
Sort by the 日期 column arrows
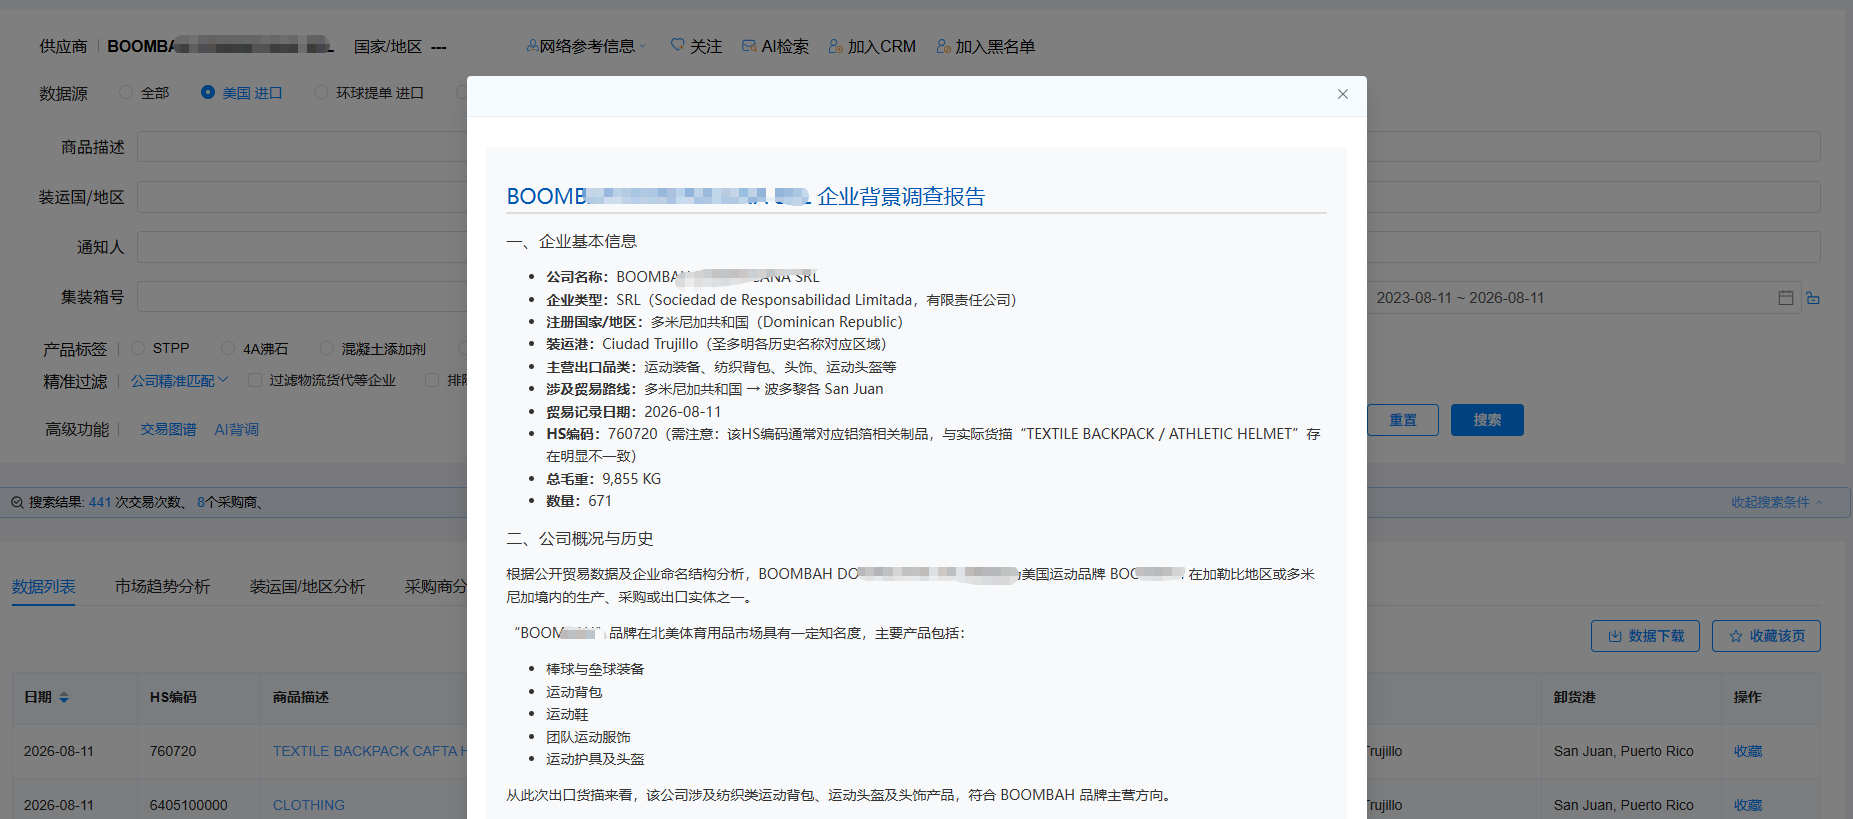pos(64,697)
